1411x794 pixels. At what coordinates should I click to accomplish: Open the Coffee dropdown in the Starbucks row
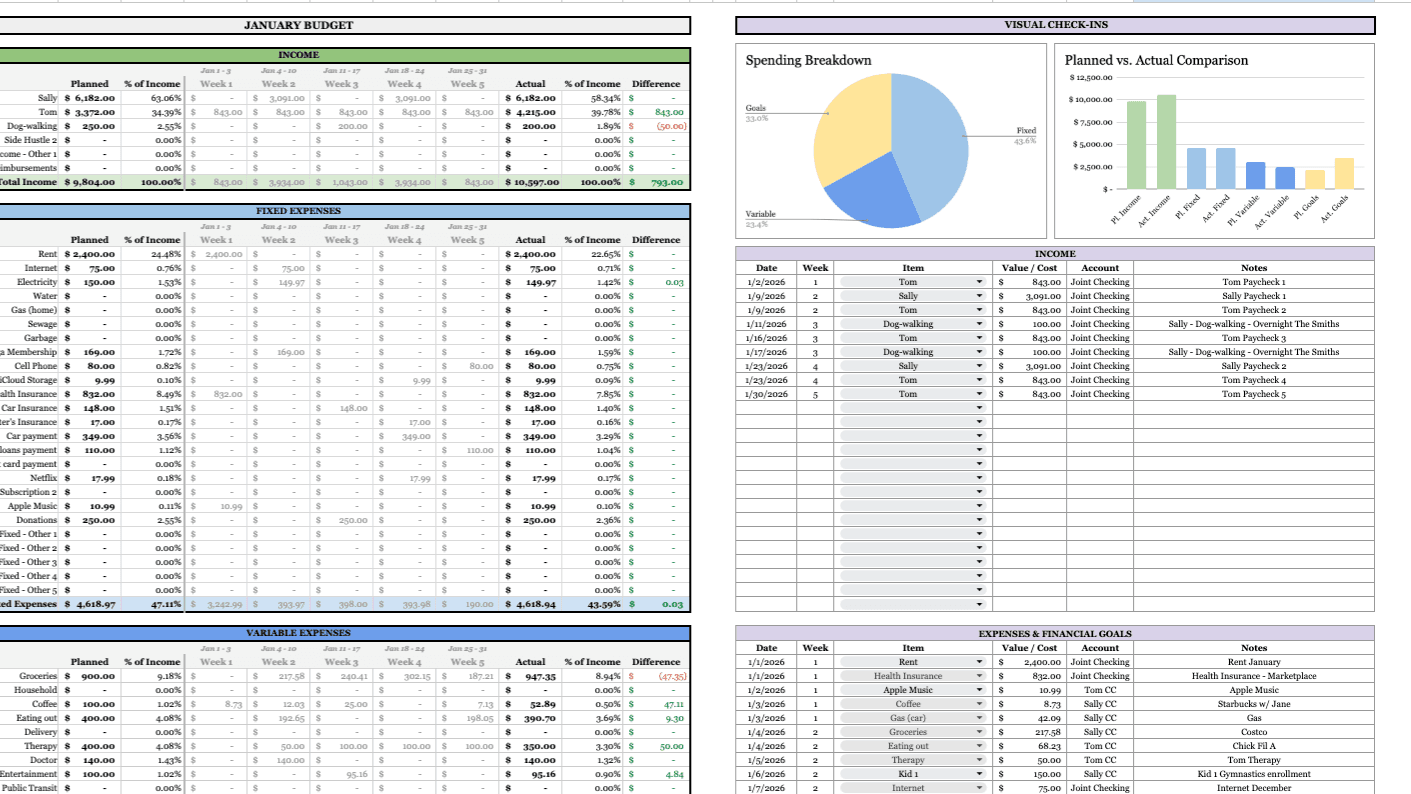979,704
